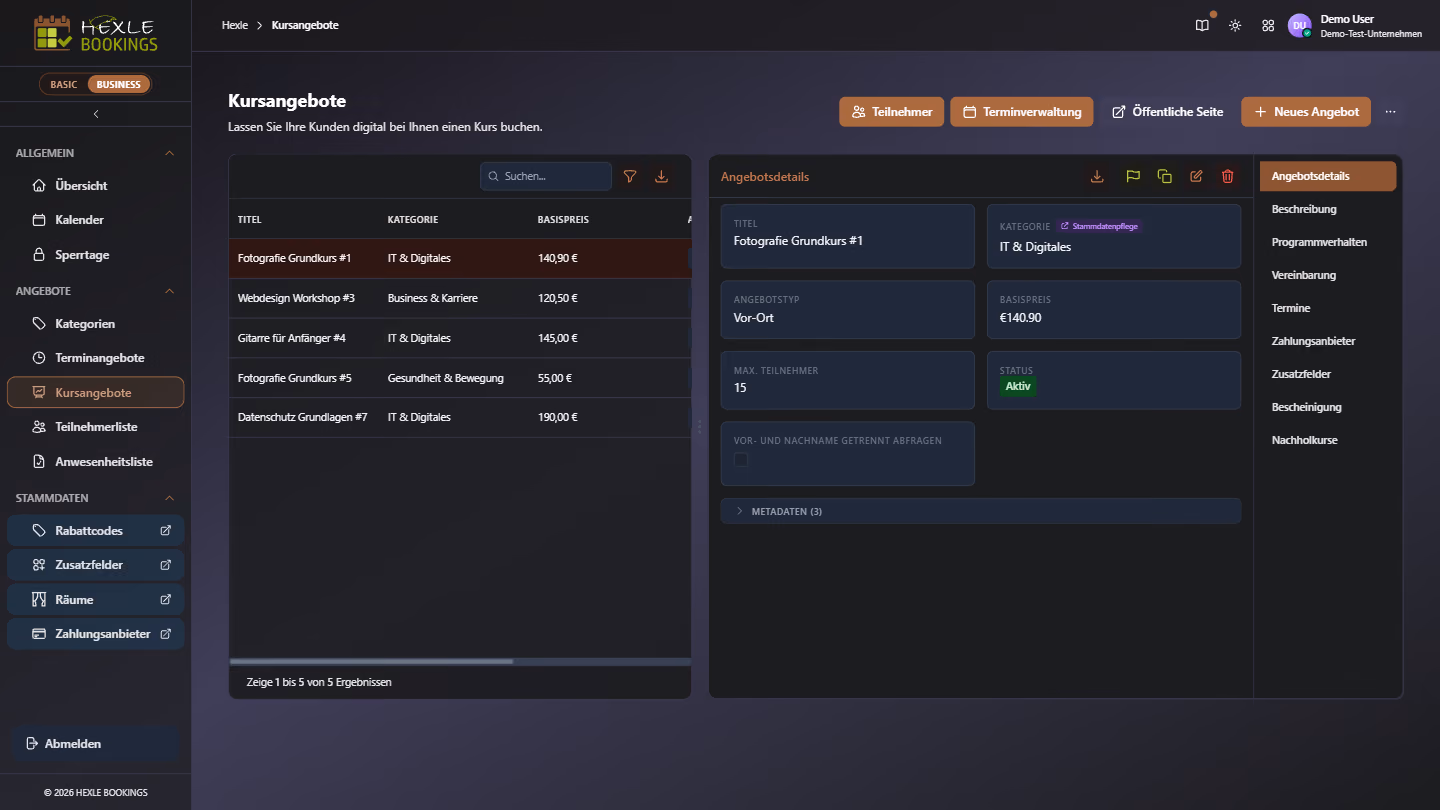Select the BUSINESS plan toggle
1440x810 pixels.
point(119,84)
